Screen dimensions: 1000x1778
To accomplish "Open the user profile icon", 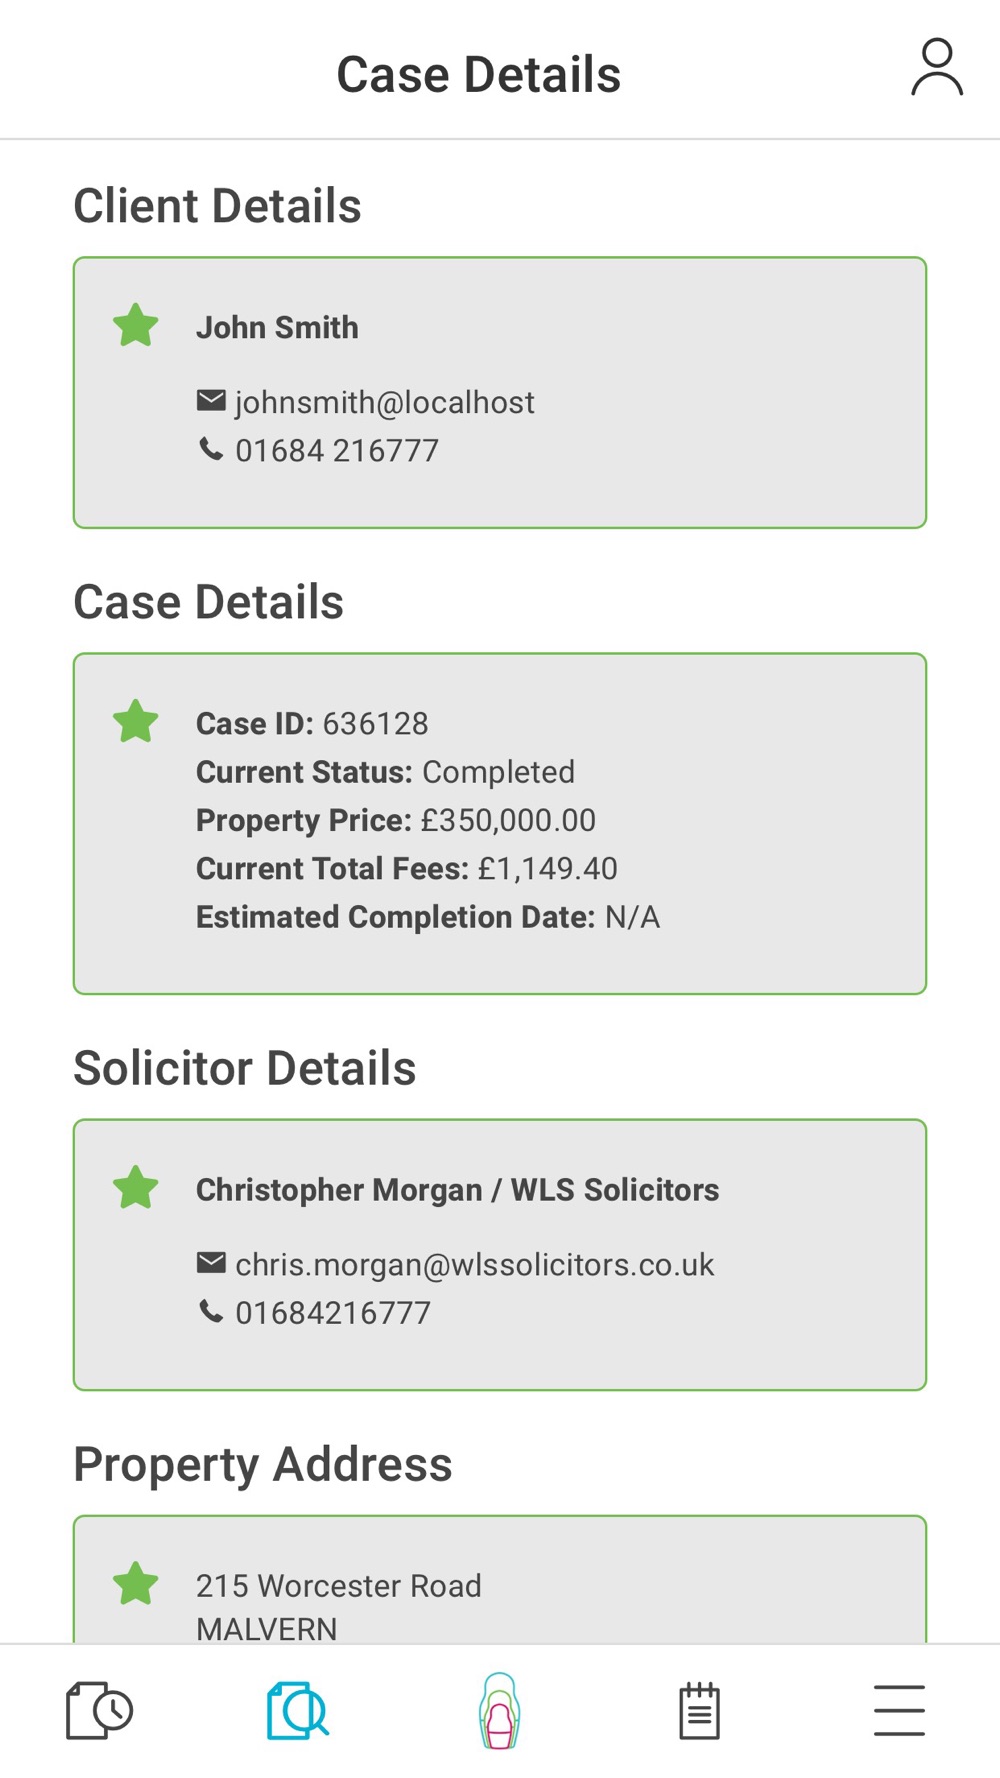I will pos(936,68).
